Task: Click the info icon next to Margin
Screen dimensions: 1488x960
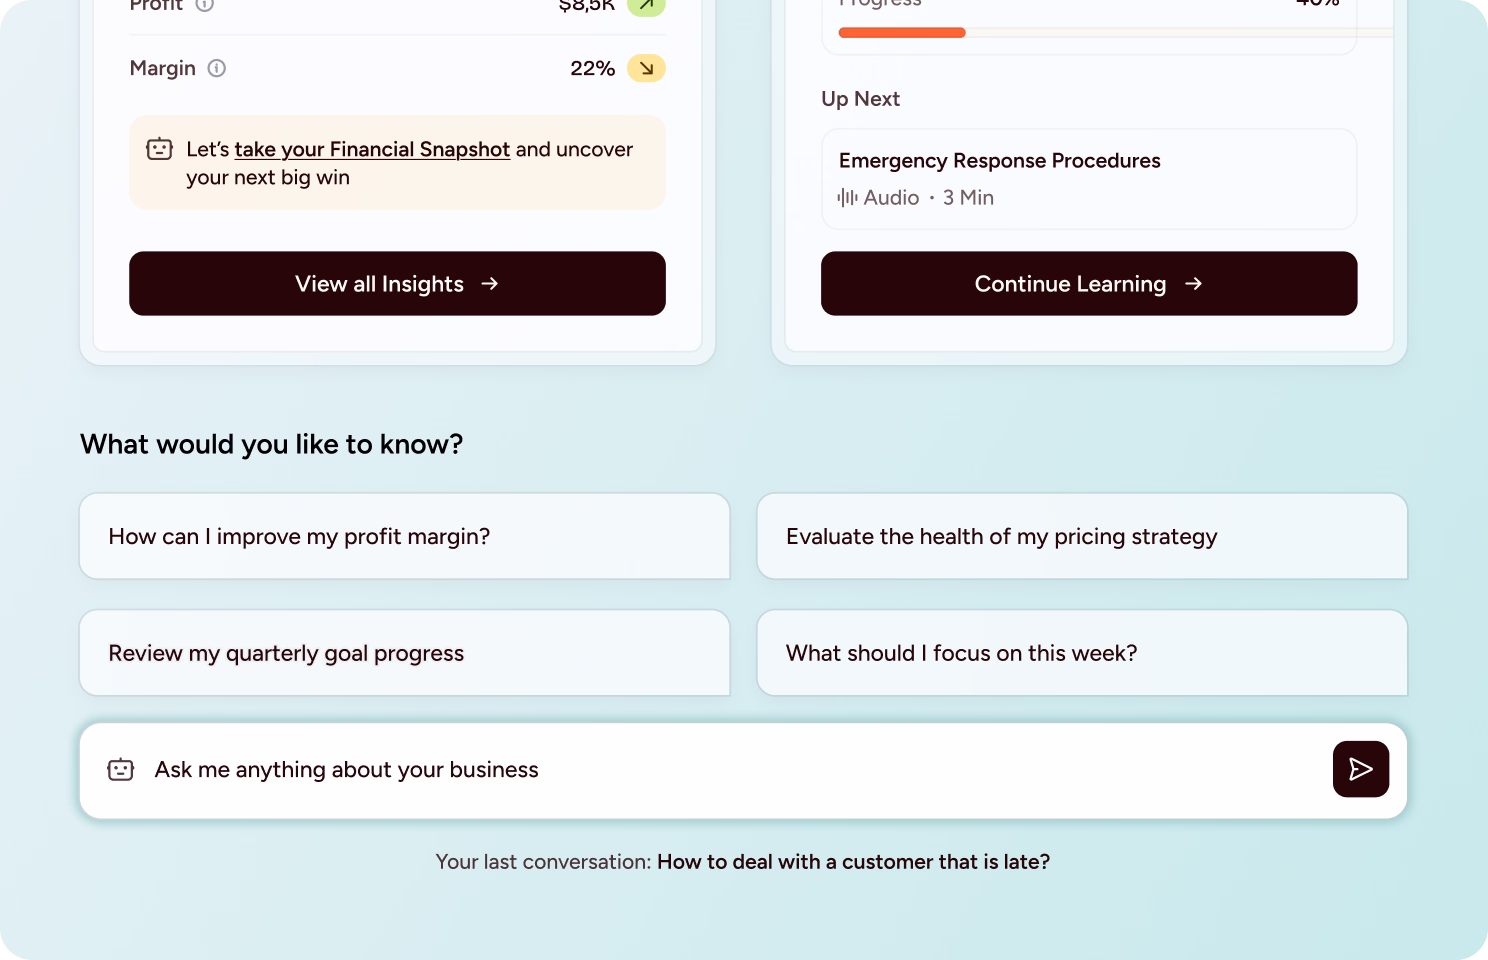Action: point(217,68)
